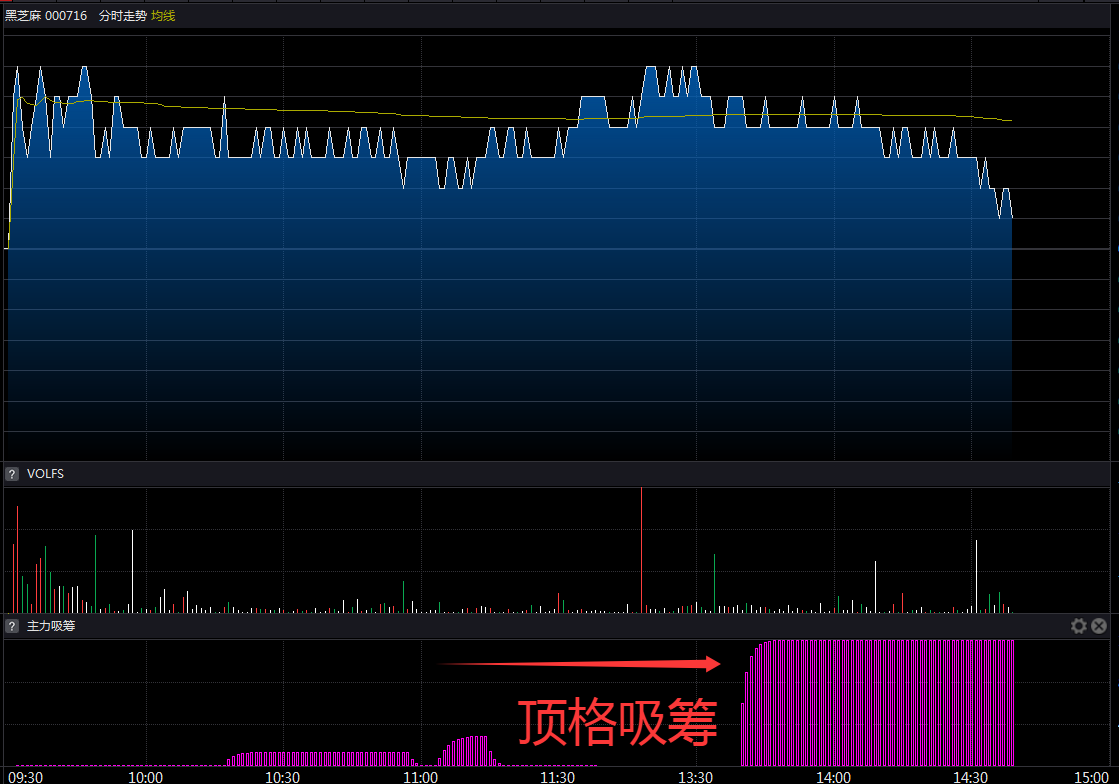Click the 11:00 time axis label
Viewport: 1119px width, 784px height.
(420, 777)
